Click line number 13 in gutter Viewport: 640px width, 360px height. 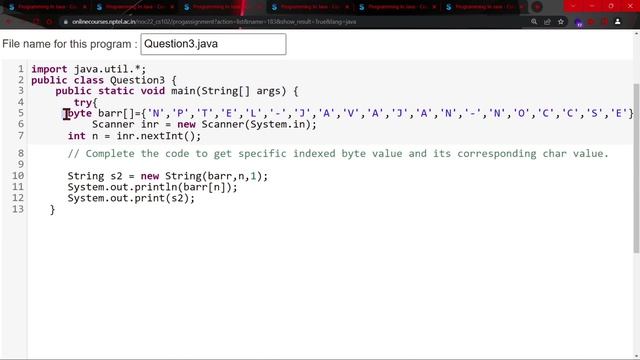[x=18, y=209]
